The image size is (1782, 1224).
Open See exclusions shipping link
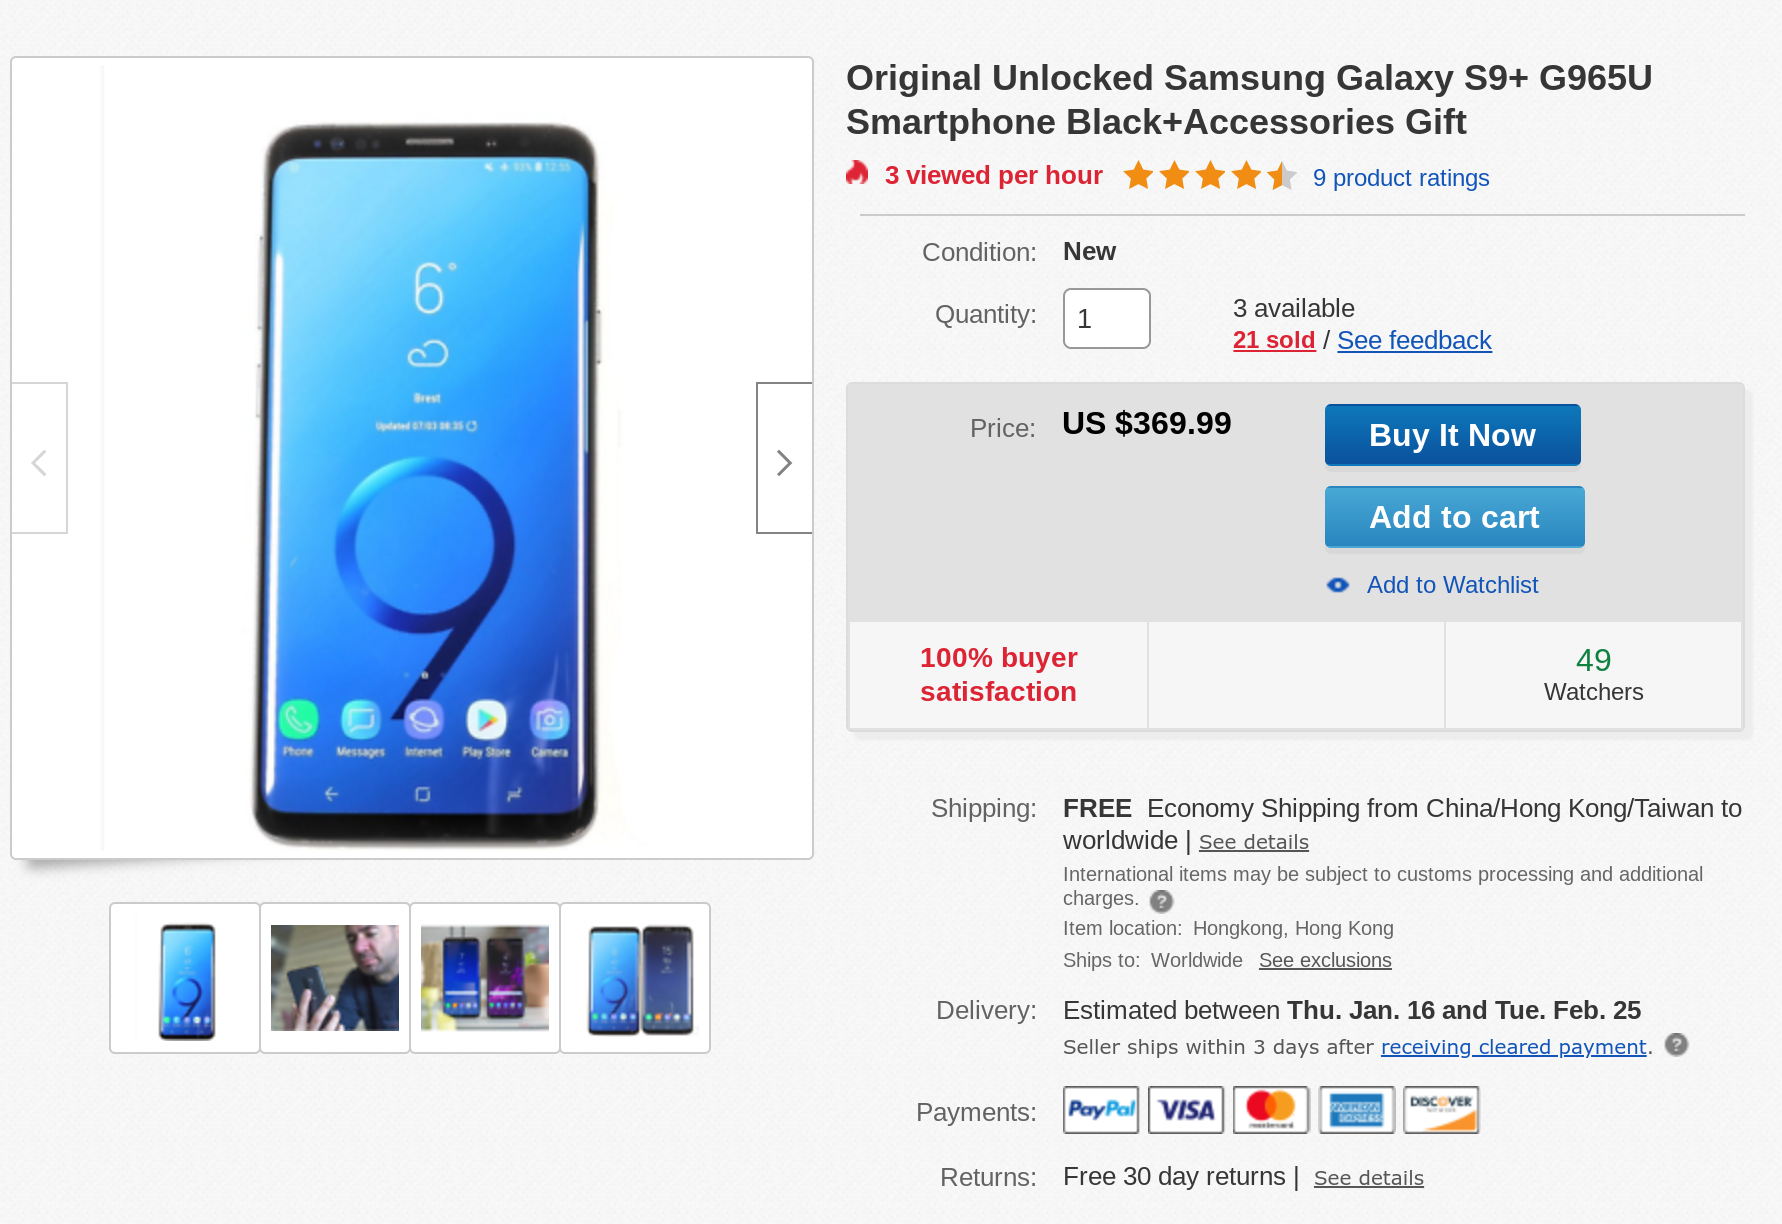(1324, 960)
